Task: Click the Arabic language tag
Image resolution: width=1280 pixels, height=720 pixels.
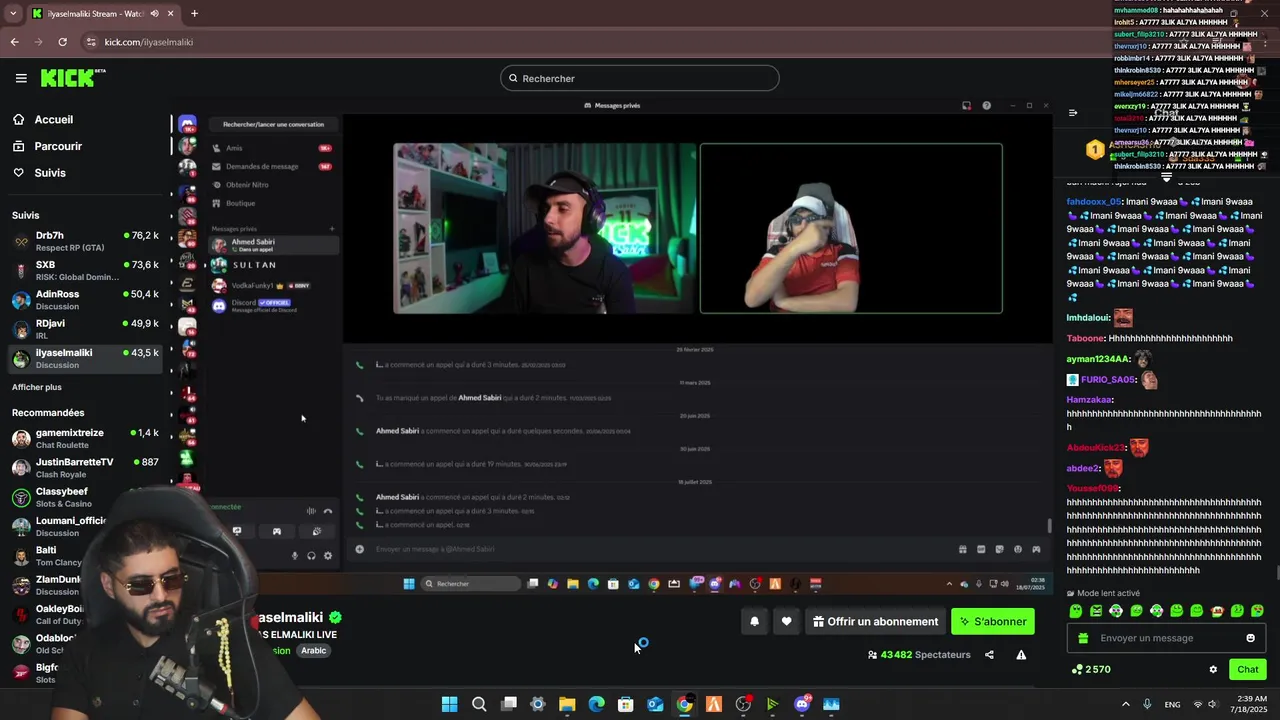Action: coord(314,651)
